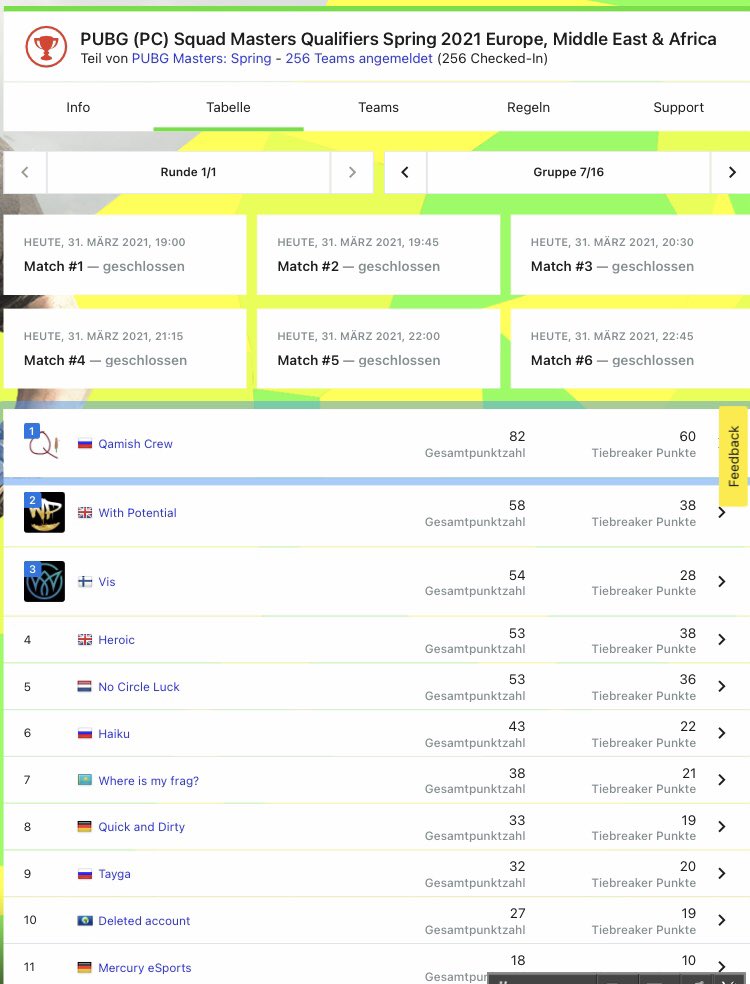Open the Feedback side button

(x=733, y=456)
